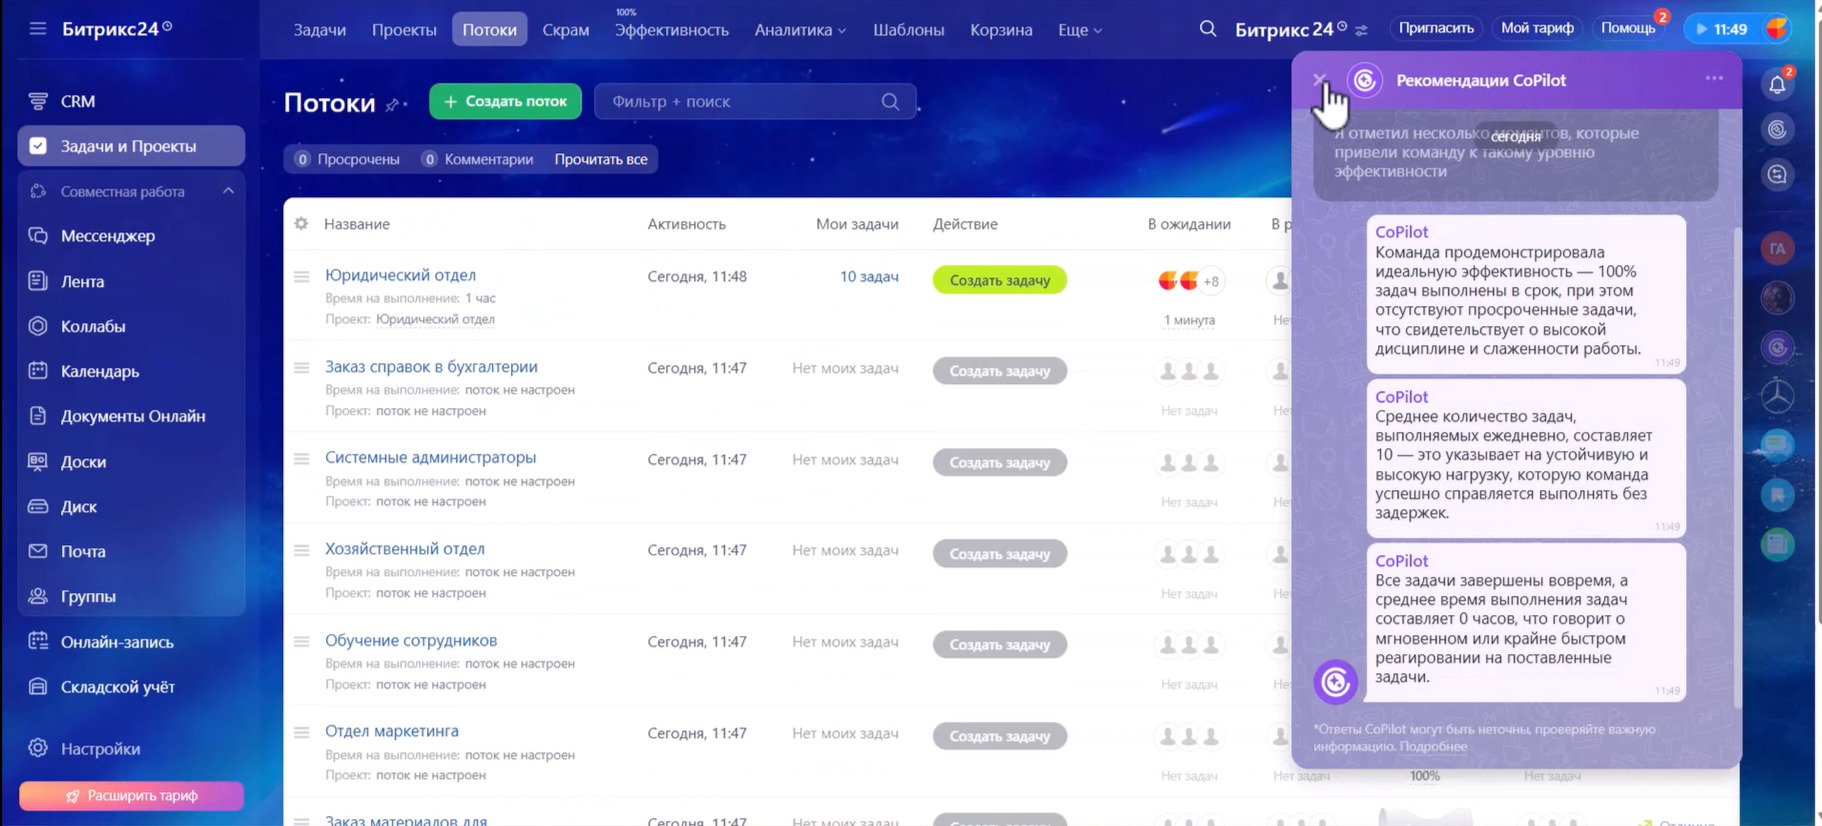Image resolution: width=1822 pixels, height=826 pixels.
Task: Toggle the Просрочены counter filter
Action: 348,159
